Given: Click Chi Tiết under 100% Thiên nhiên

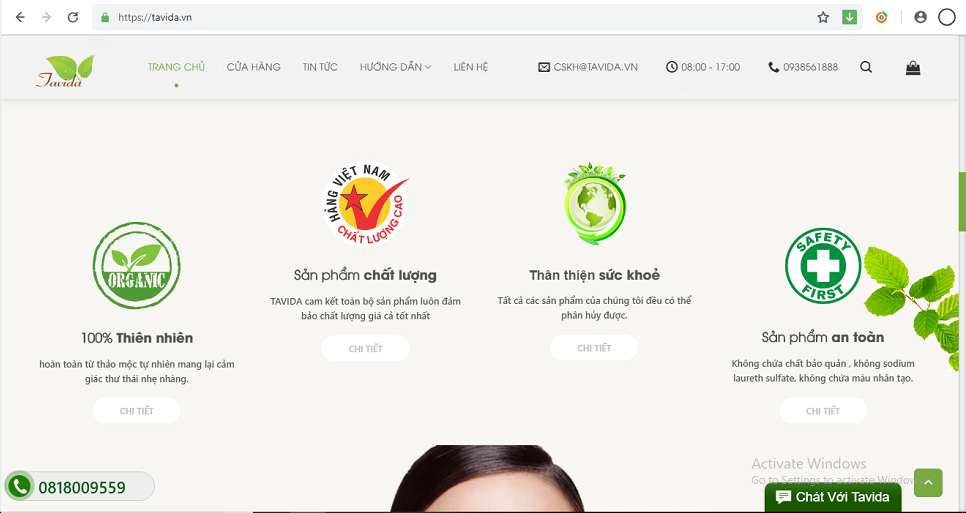Looking at the screenshot, I should 136,411.
